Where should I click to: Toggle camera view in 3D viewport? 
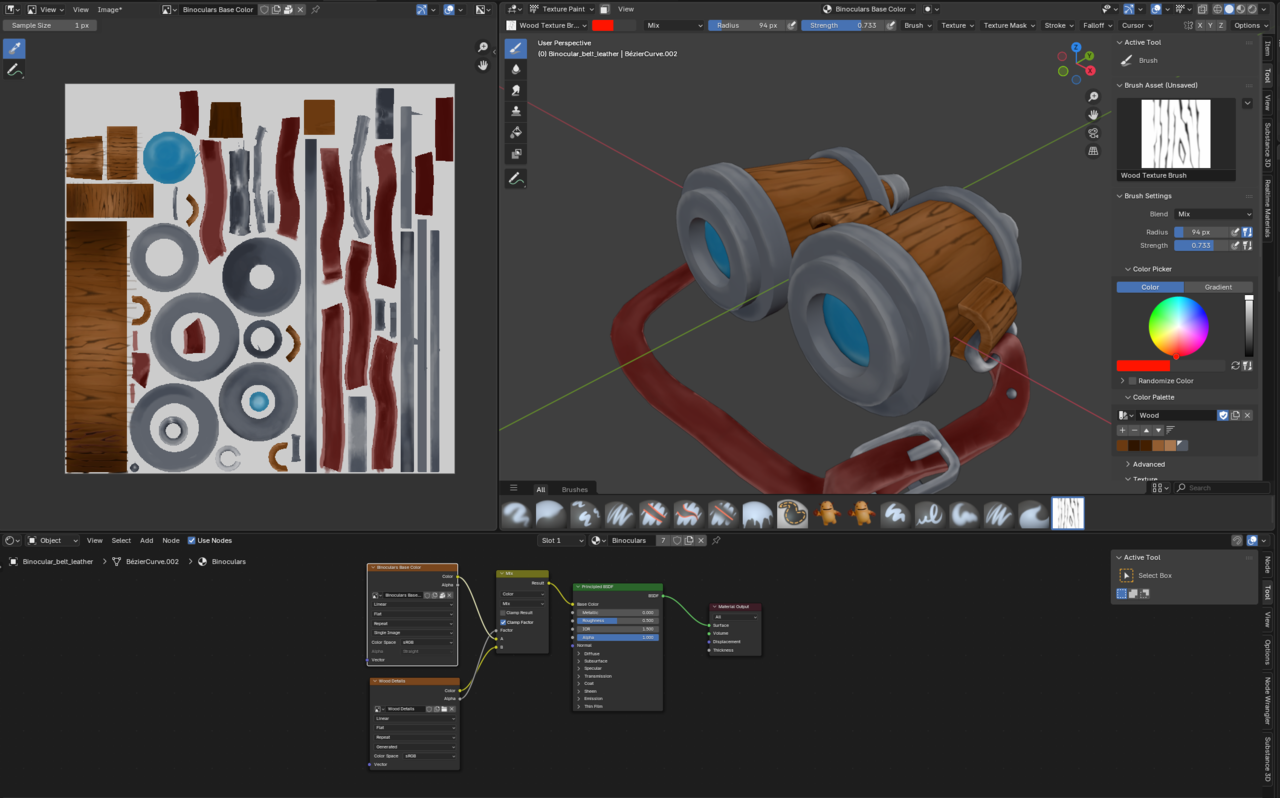[x=1093, y=133]
